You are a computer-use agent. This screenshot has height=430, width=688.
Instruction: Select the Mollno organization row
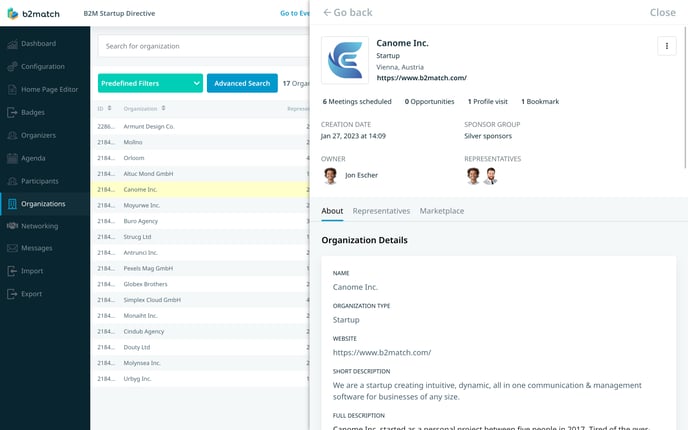pos(200,142)
